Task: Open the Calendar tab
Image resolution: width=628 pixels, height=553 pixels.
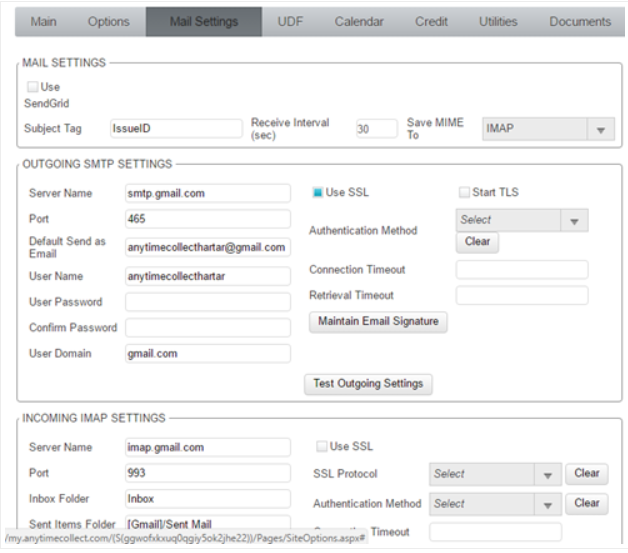Action: coord(358,21)
